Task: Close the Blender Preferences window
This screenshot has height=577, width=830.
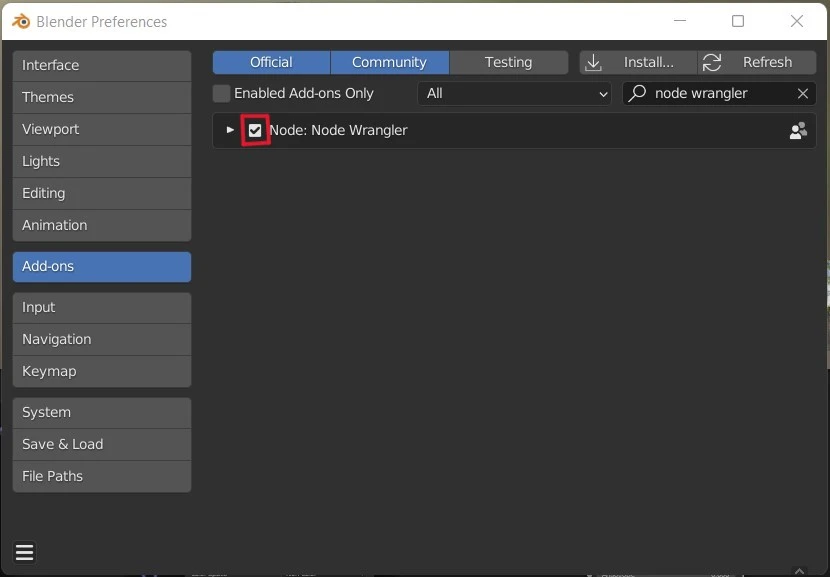Action: [797, 21]
